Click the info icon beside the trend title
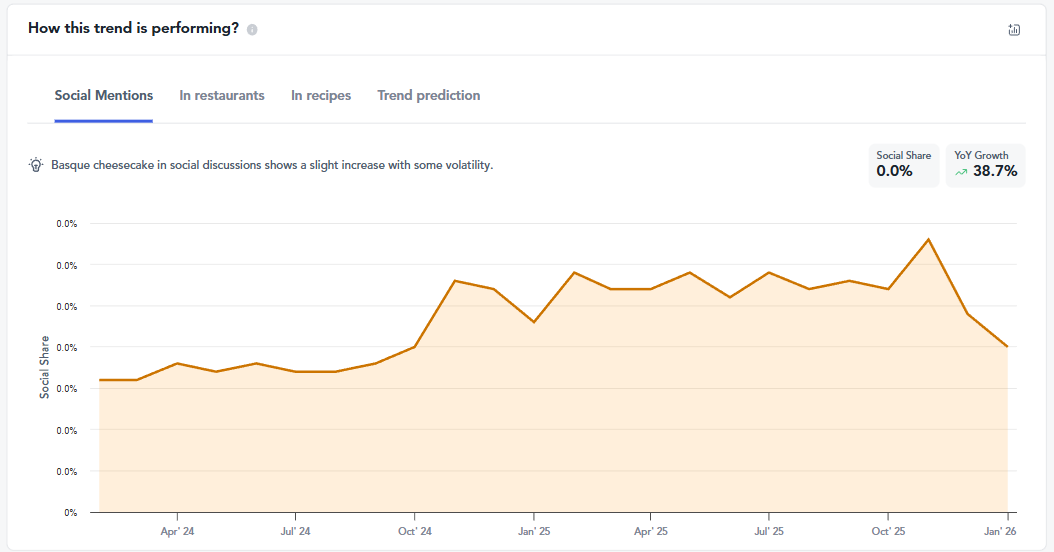Image resolution: width=1054 pixels, height=552 pixels. [252, 29]
